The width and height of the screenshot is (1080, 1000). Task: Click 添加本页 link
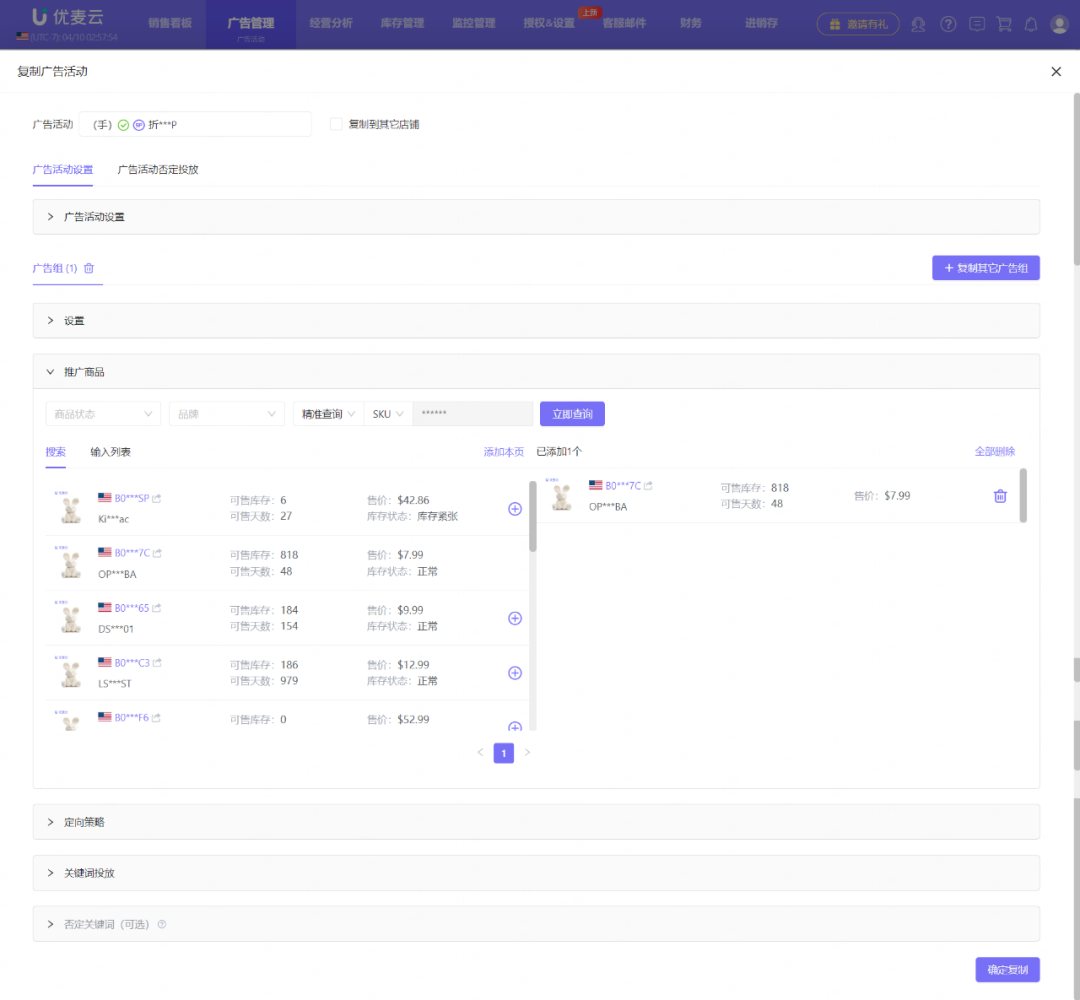tap(503, 452)
